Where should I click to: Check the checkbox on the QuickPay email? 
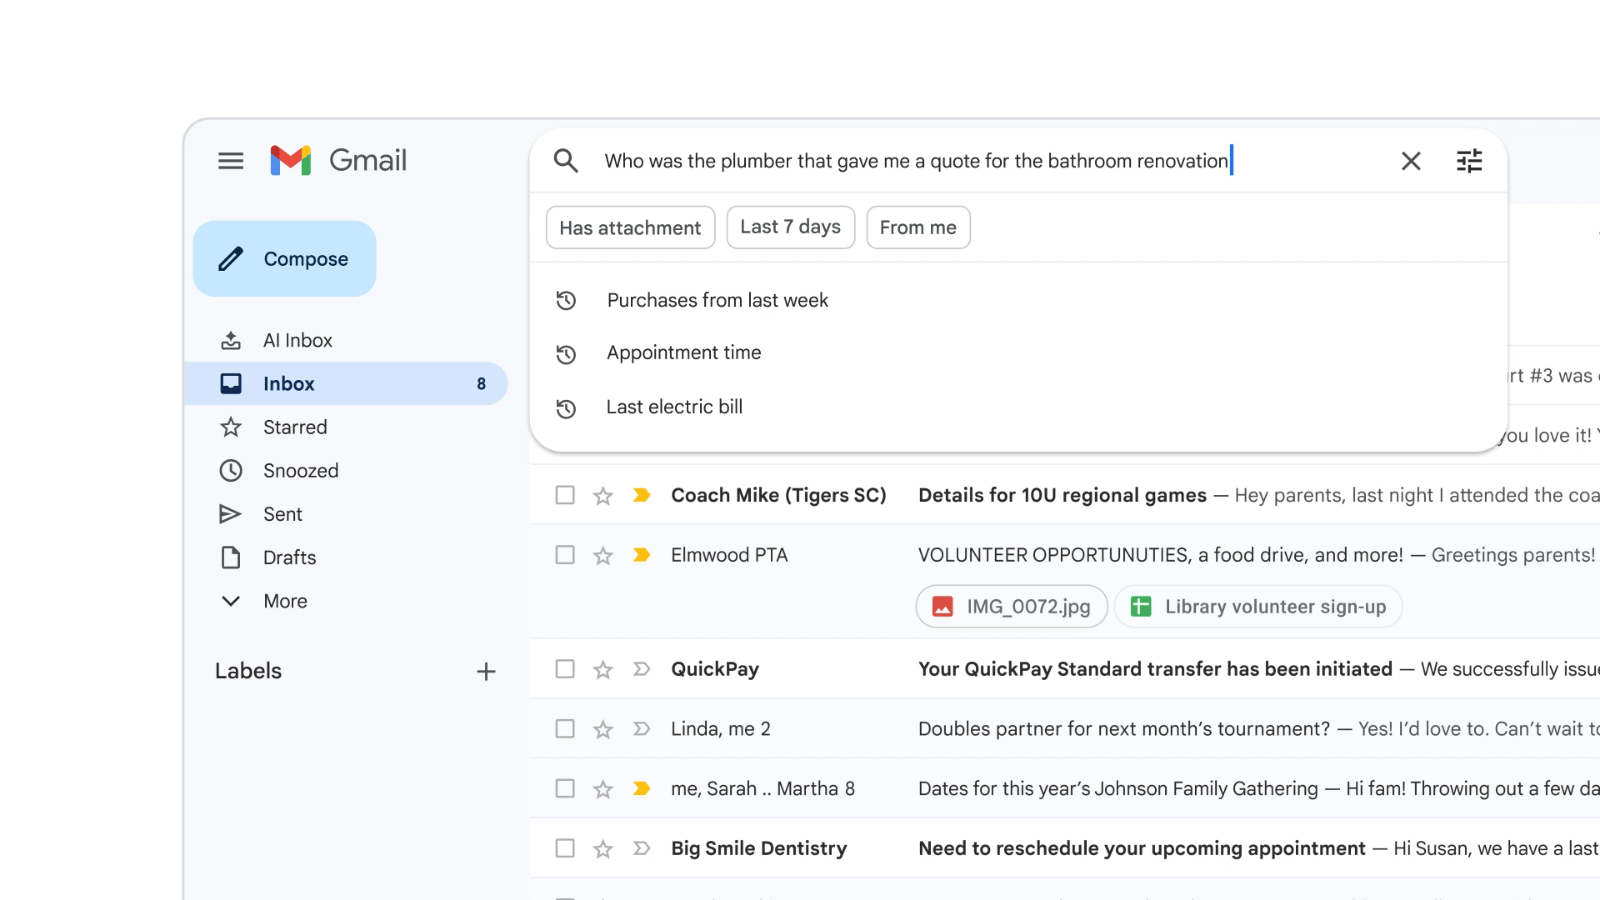click(x=565, y=668)
